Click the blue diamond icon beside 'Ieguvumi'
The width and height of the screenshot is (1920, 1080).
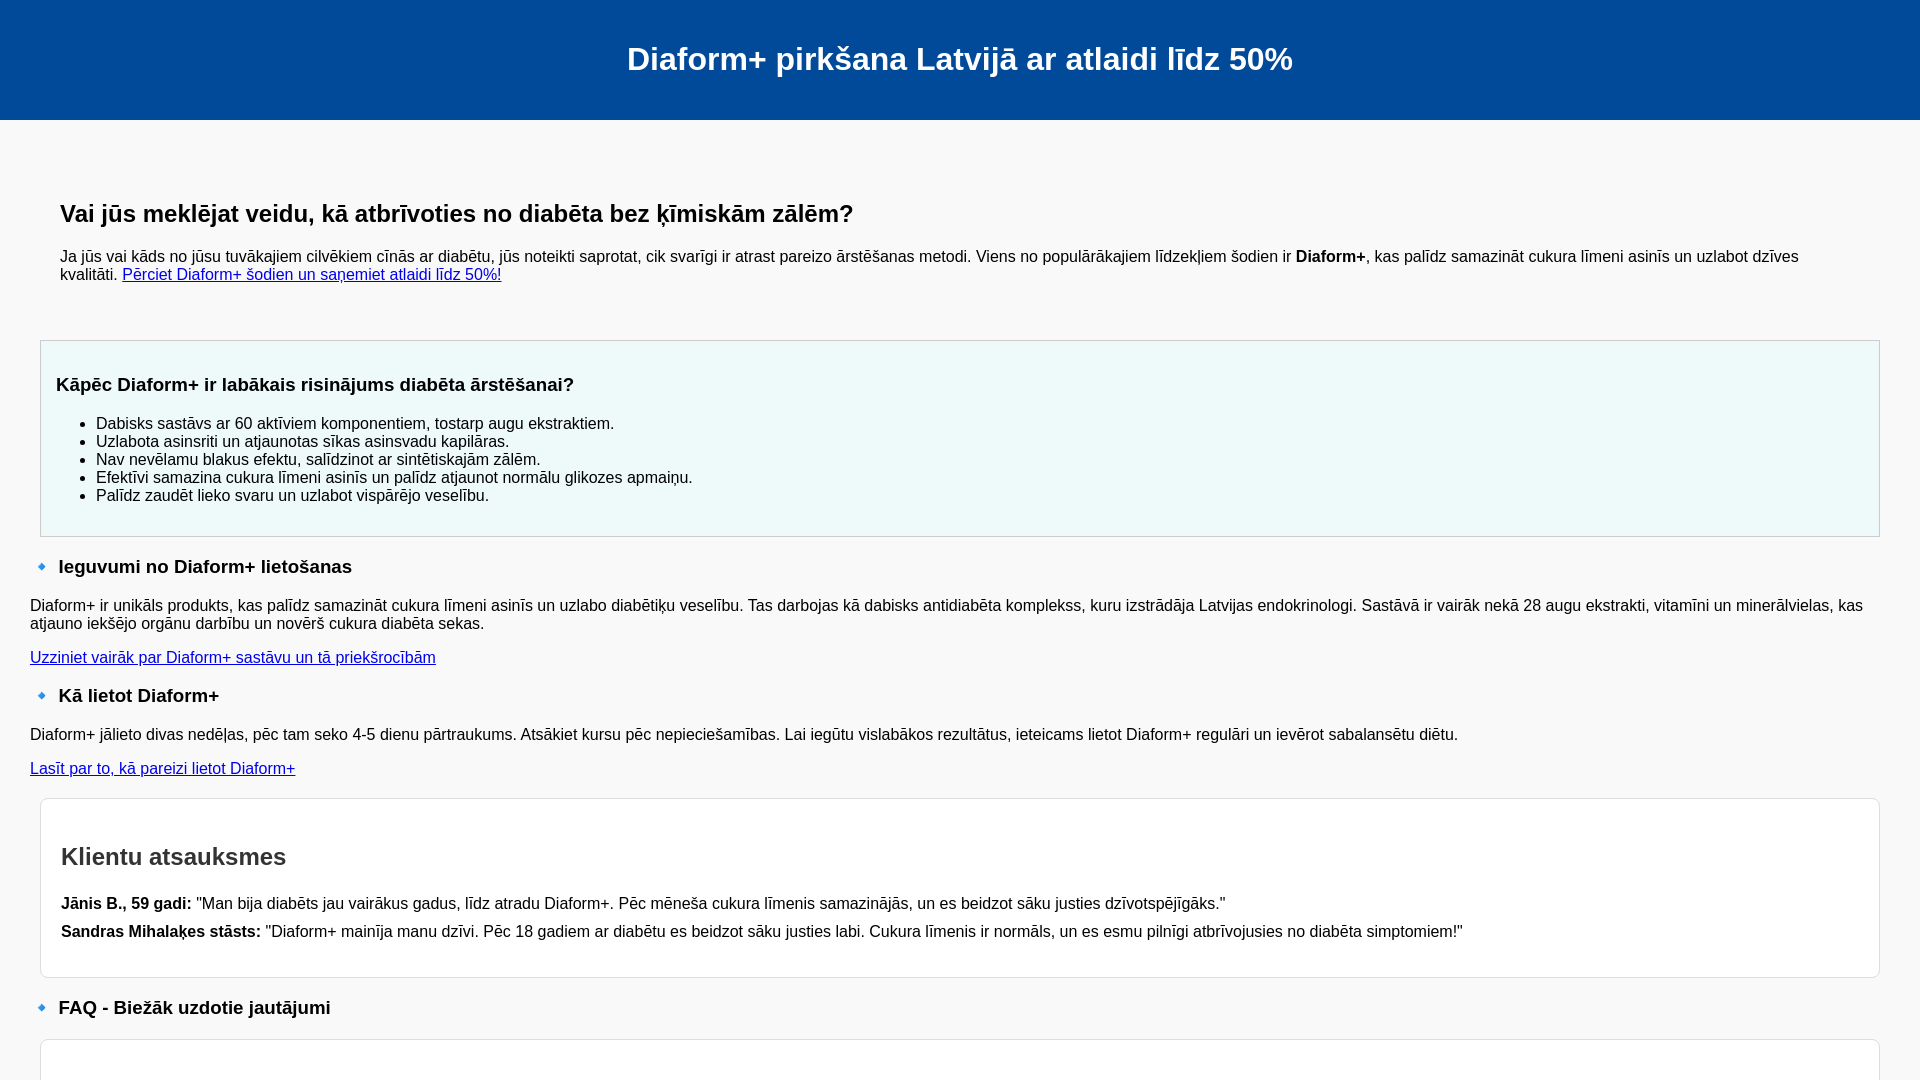(42, 567)
